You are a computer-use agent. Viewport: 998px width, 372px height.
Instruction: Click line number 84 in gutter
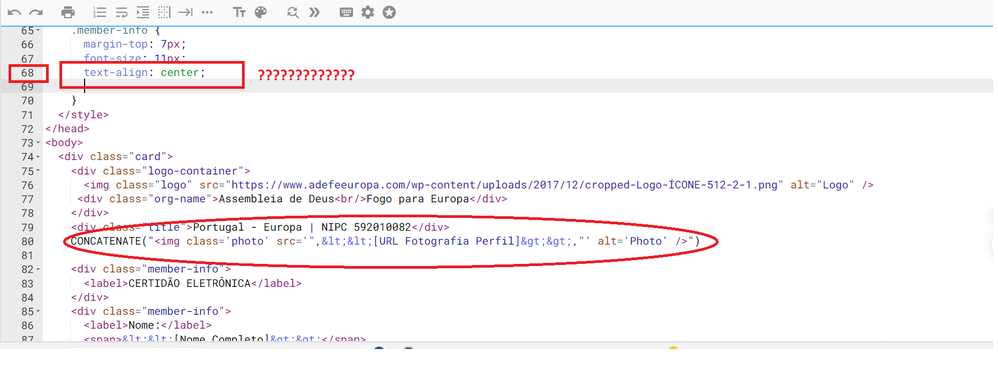[x=27, y=297]
